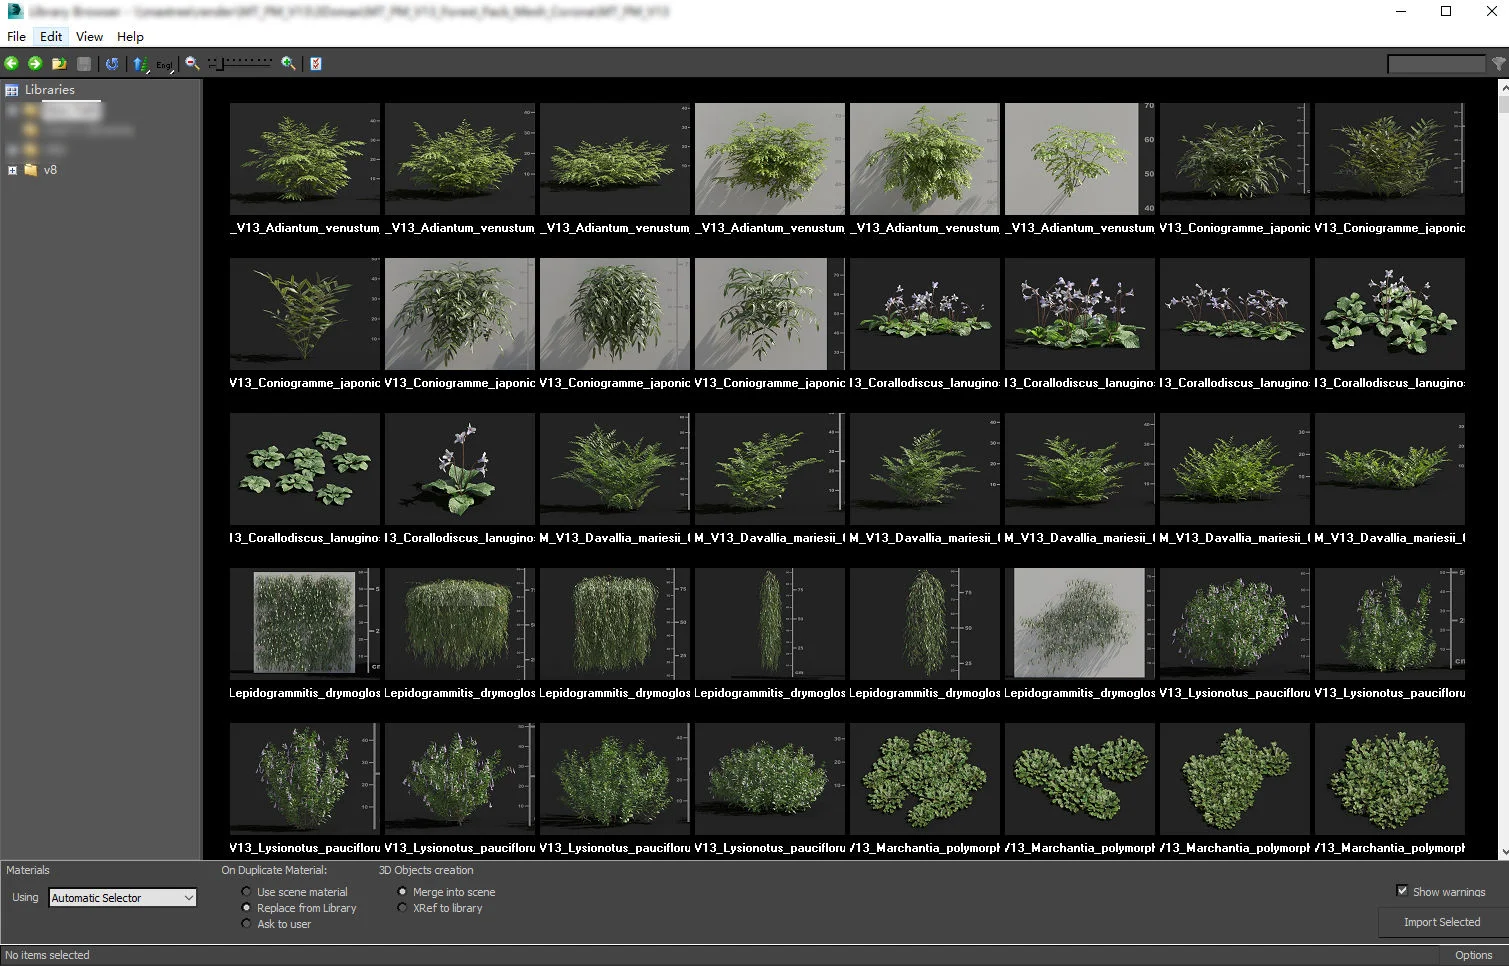Open the Engl language dropdown

pos(163,64)
